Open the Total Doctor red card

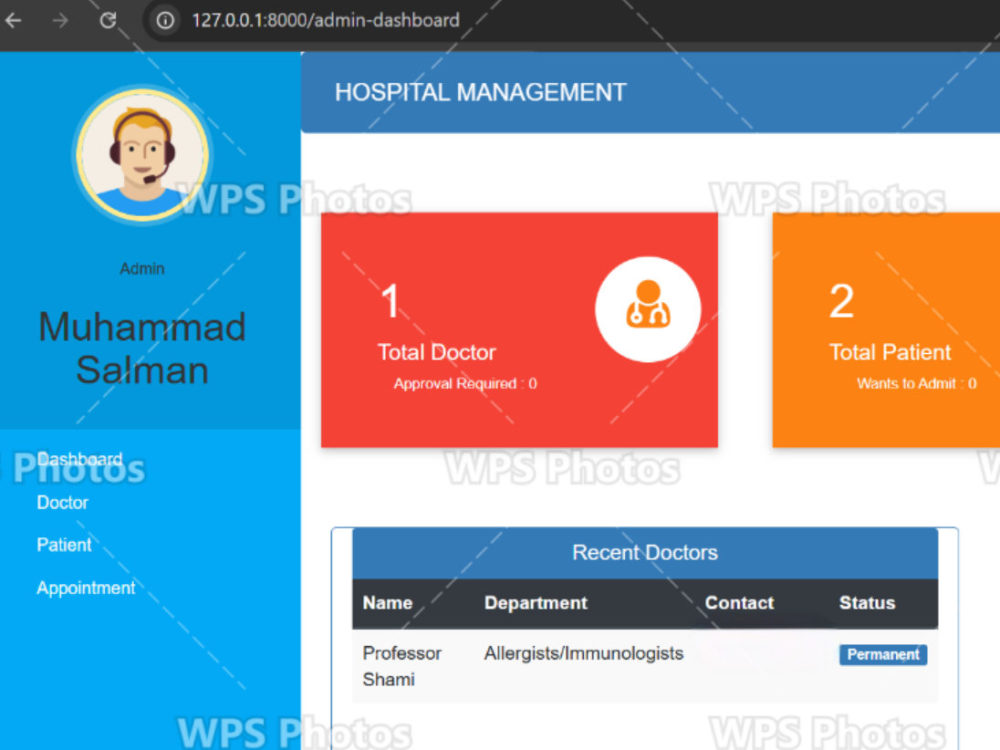coord(519,330)
